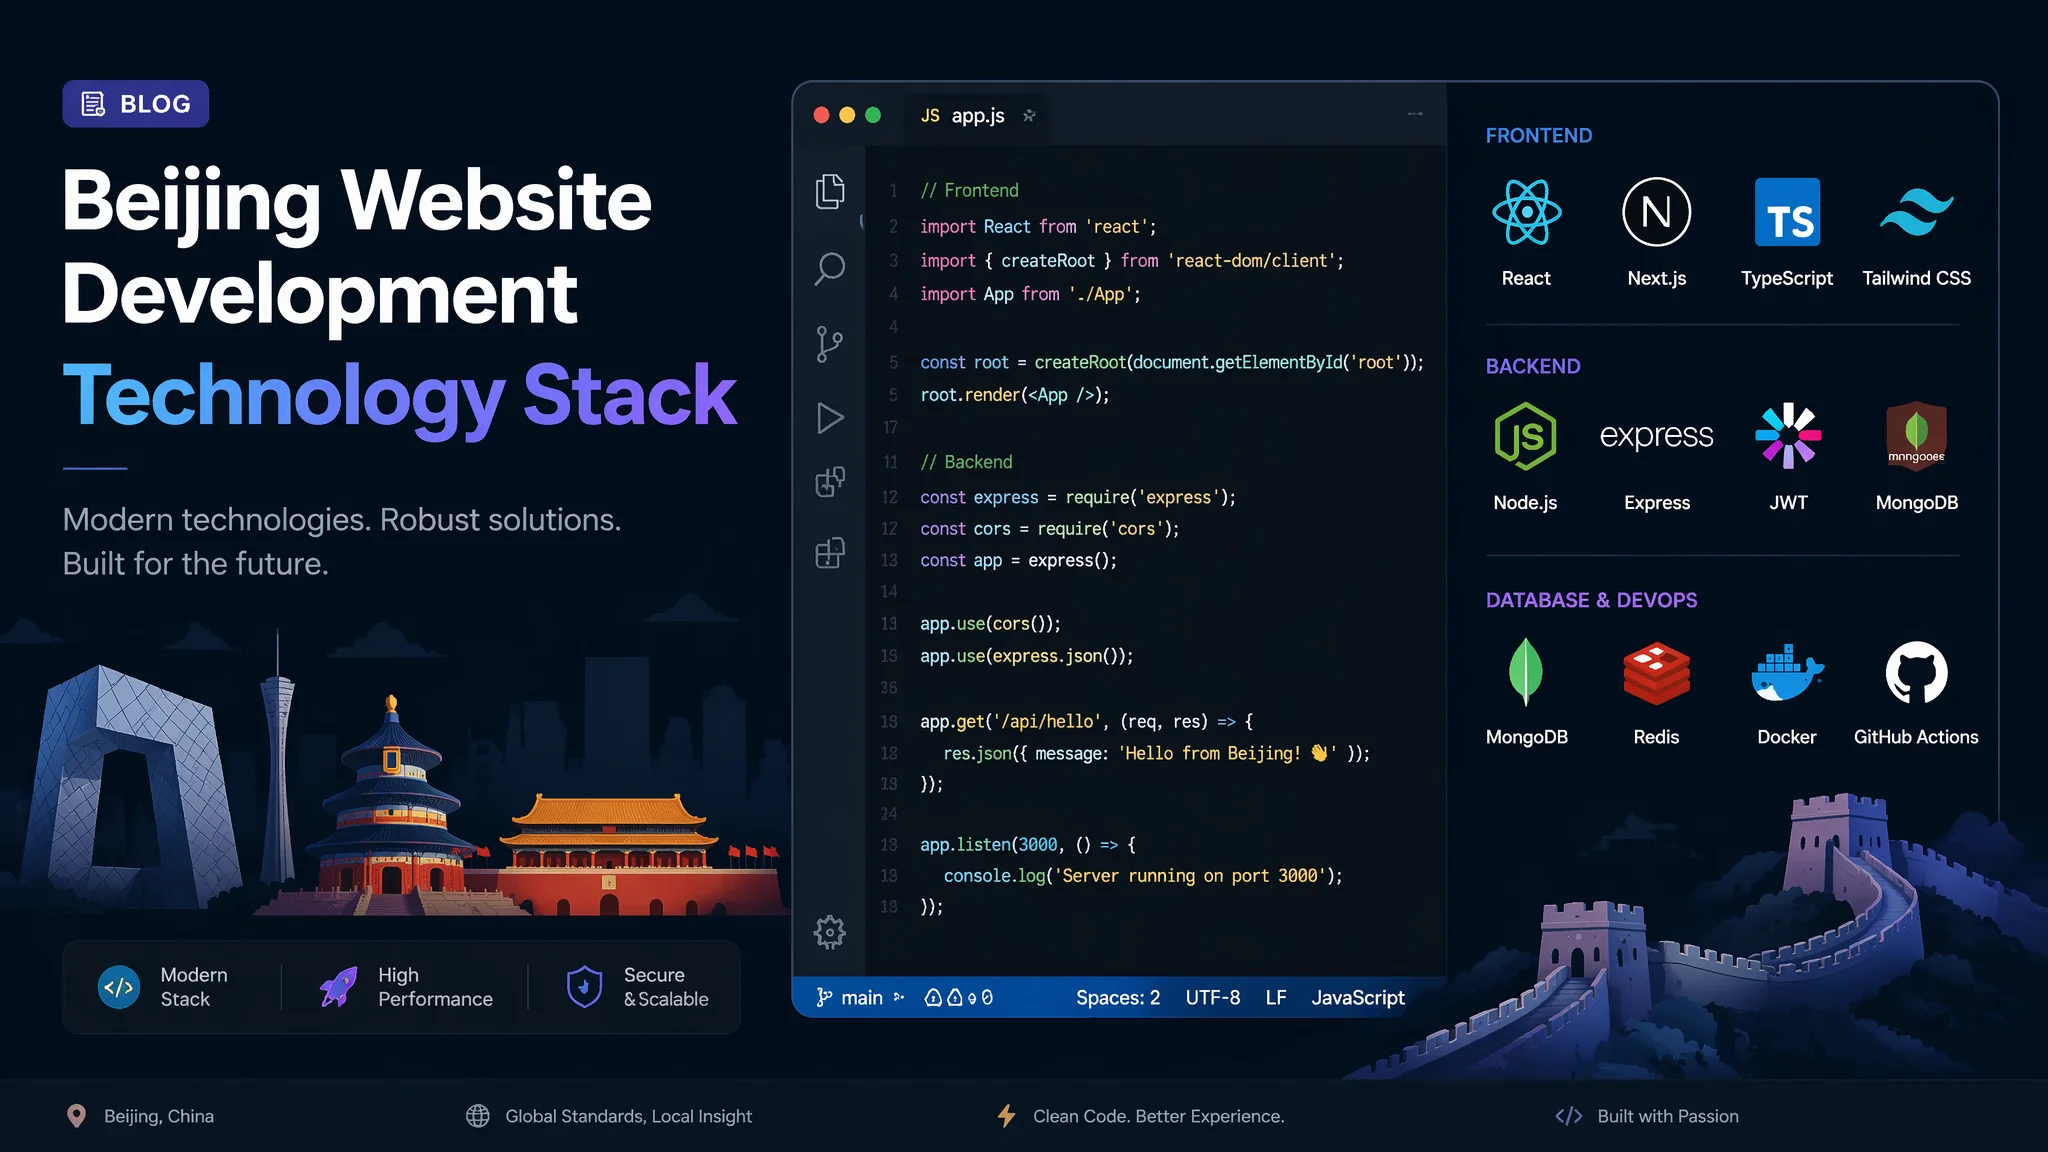Image resolution: width=2048 pixels, height=1152 pixels.
Task: Click the Modern Stack code icon
Action: click(x=119, y=987)
